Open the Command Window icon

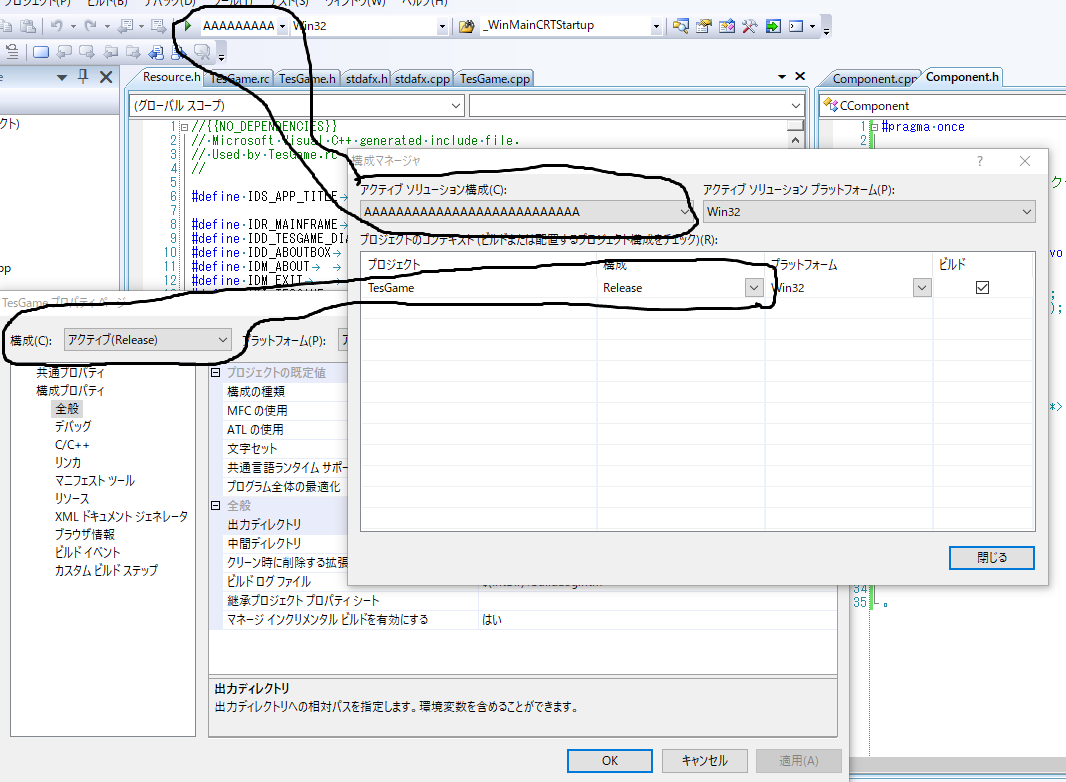(x=796, y=26)
